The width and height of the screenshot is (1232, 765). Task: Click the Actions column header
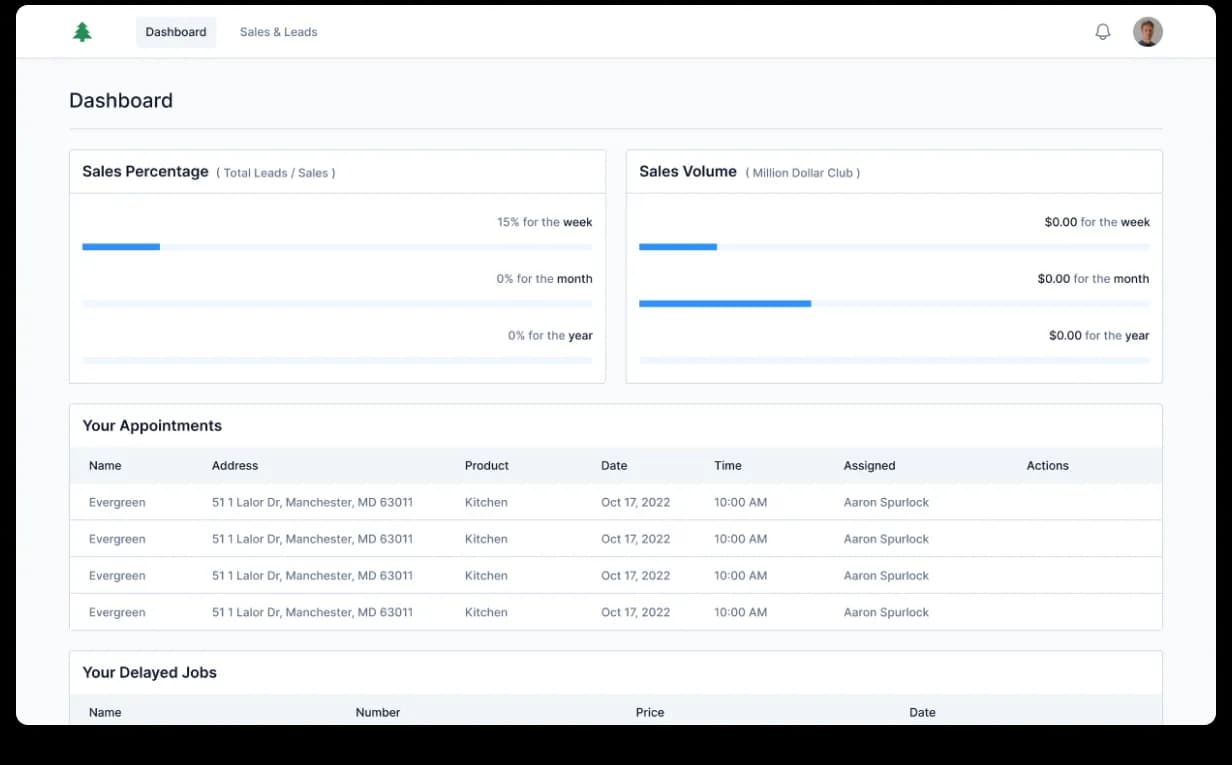click(1048, 466)
